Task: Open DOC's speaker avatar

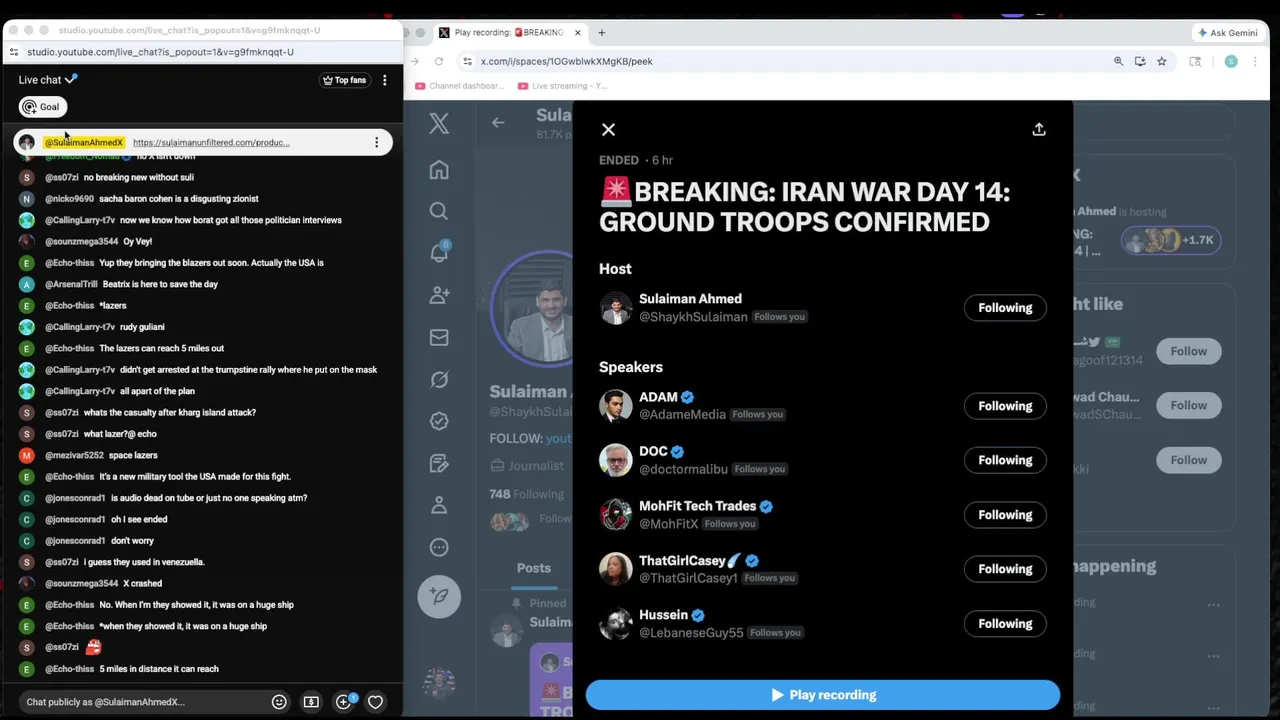Action: [x=616, y=460]
